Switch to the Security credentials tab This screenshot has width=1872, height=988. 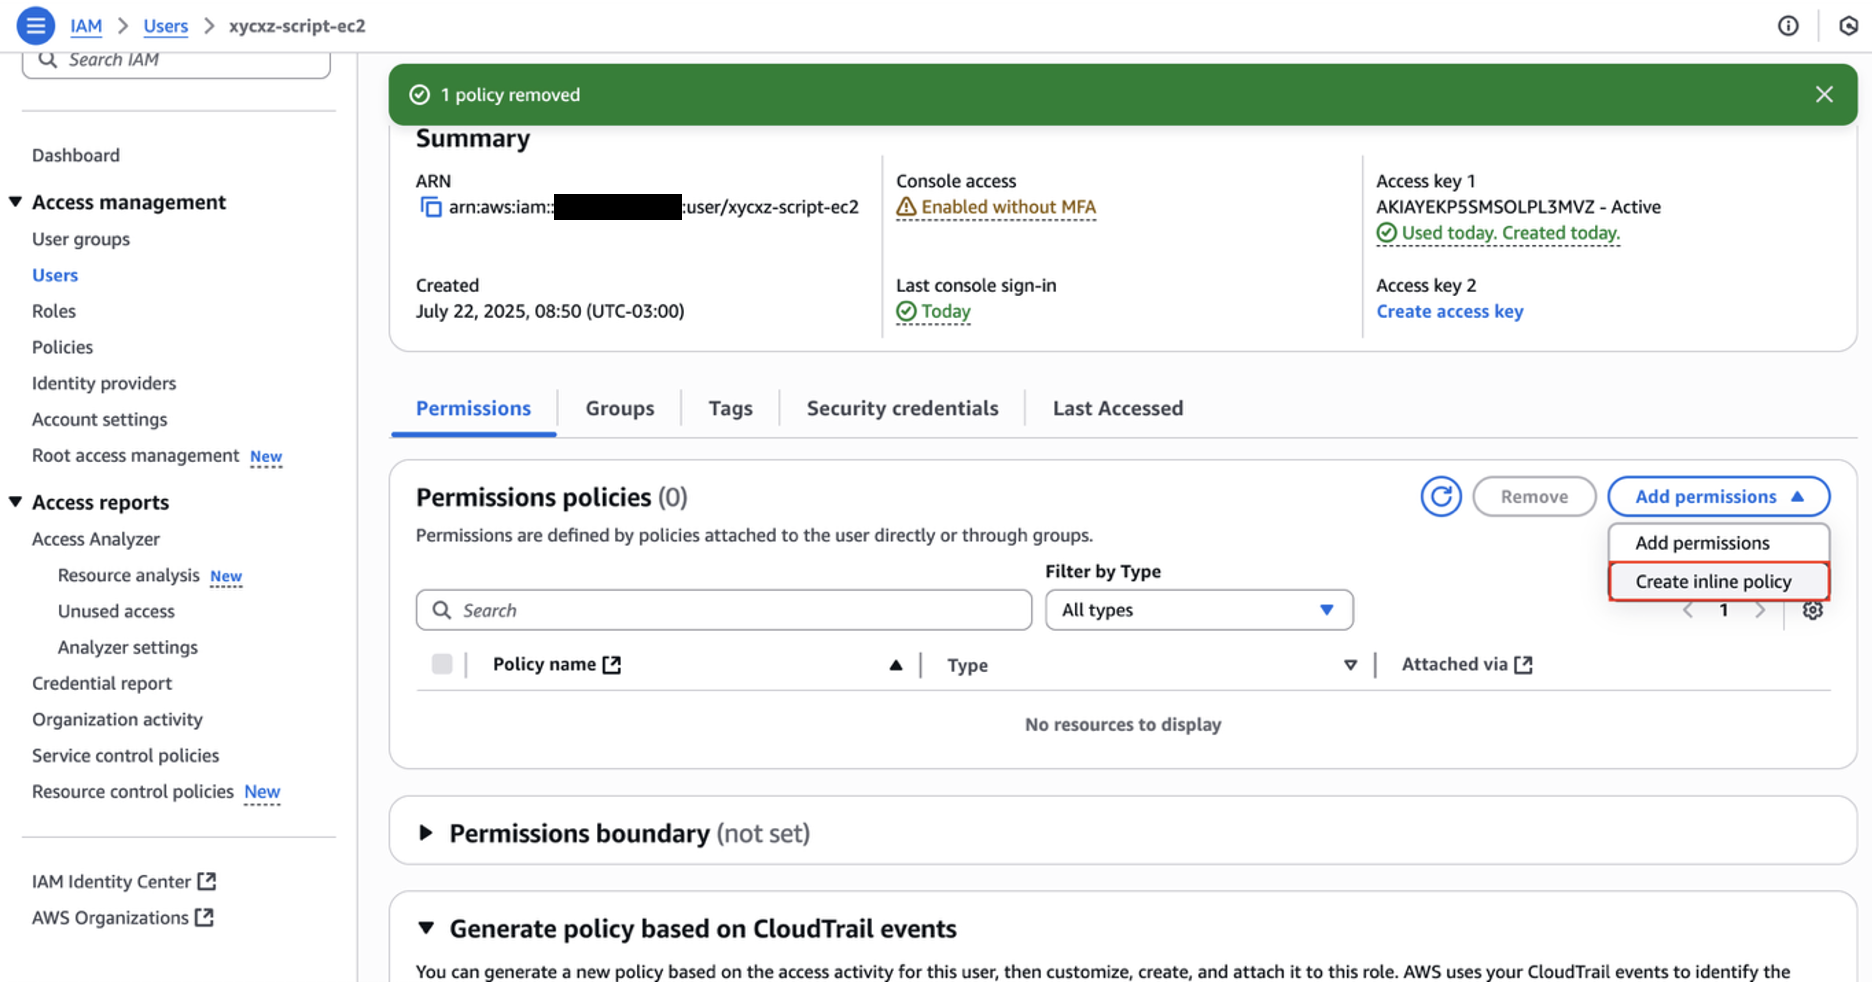(901, 408)
